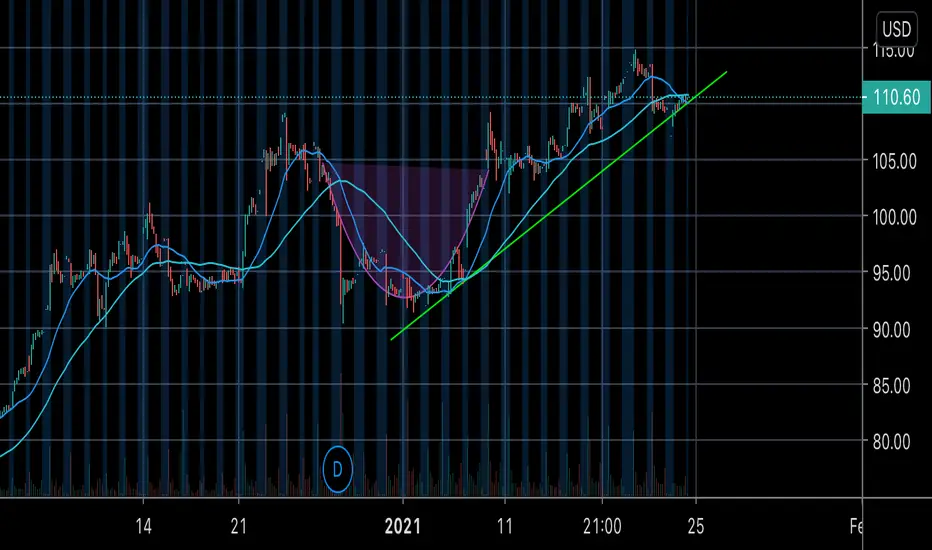Select the green ascending trendline
This screenshot has width=932, height=550.
[559, 206]
